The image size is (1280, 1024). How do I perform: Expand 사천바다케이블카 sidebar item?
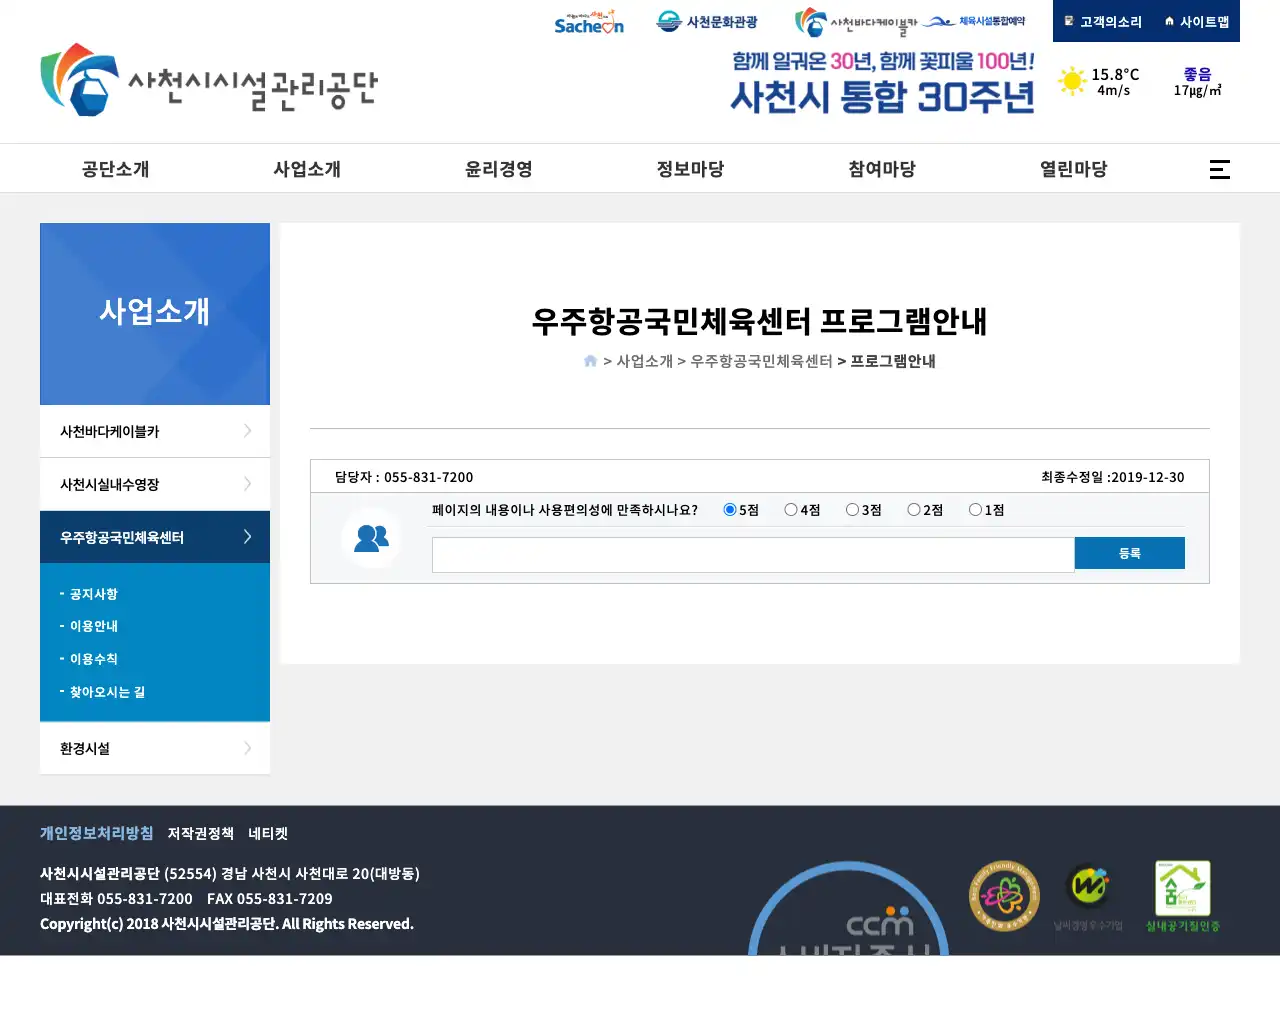tap(155, 431)
